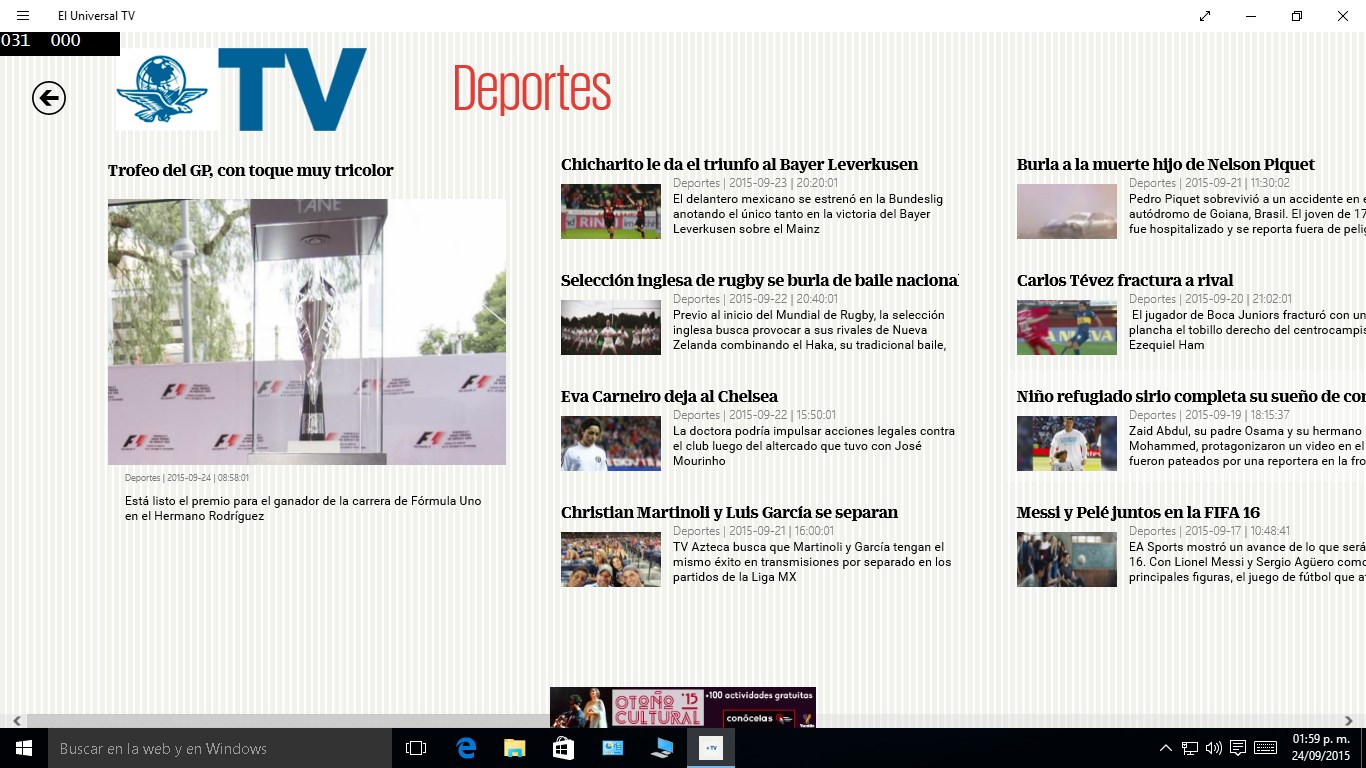Open 'Burla a la muerte hijo de Nelson Piquet'
Screen dimensions: 1366x768
(1166, 165)
